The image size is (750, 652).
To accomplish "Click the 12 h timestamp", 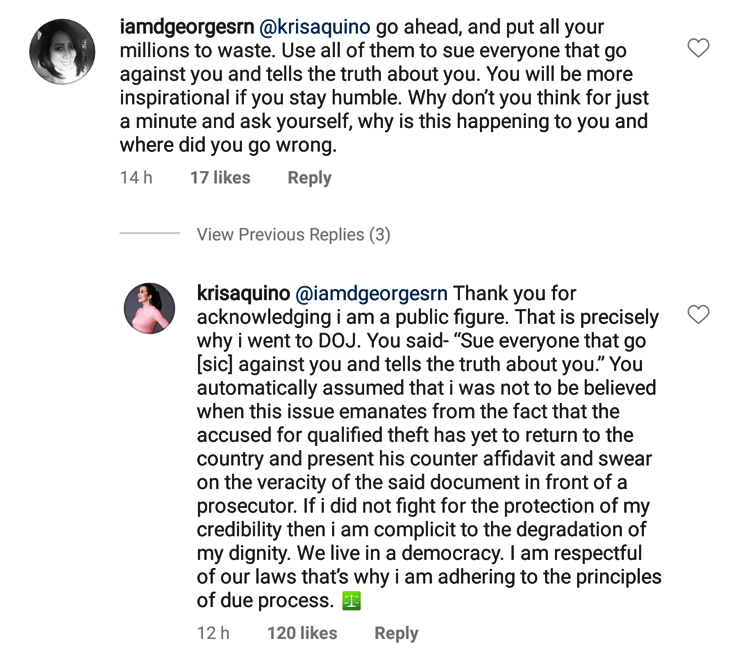I will point(212,633).
